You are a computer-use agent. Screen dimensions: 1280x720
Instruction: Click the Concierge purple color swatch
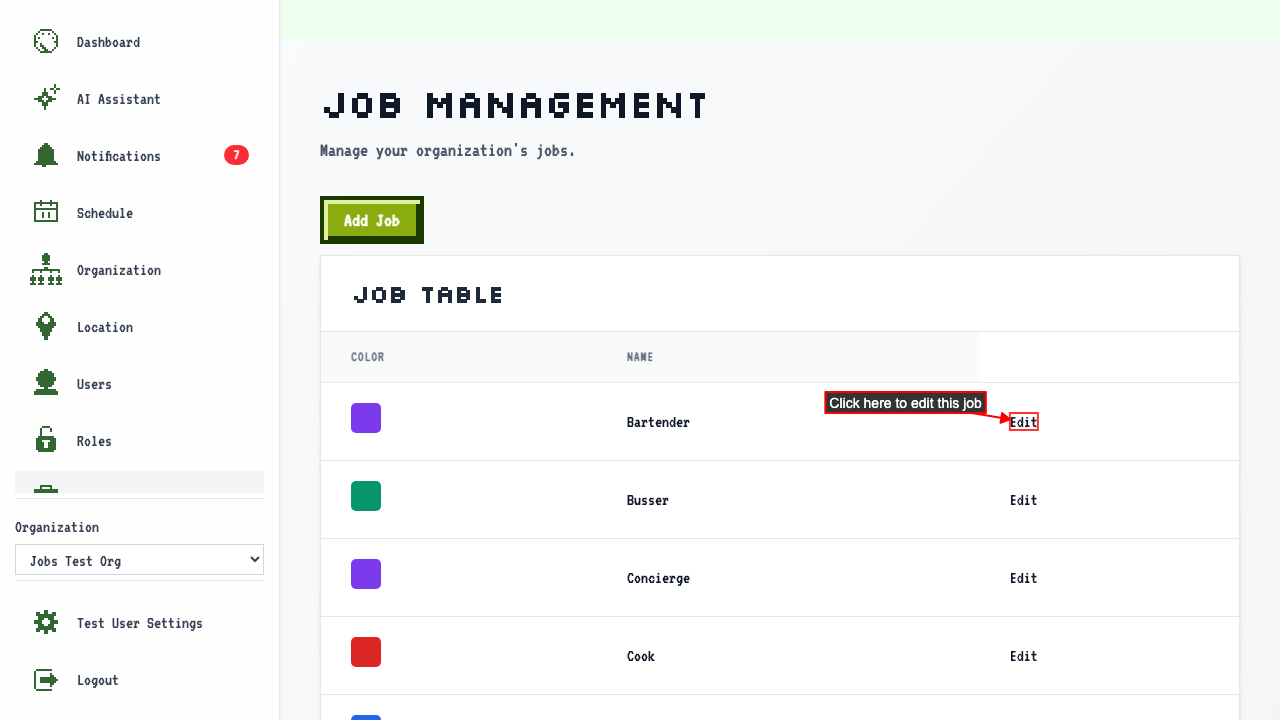[x=366, y=574]
